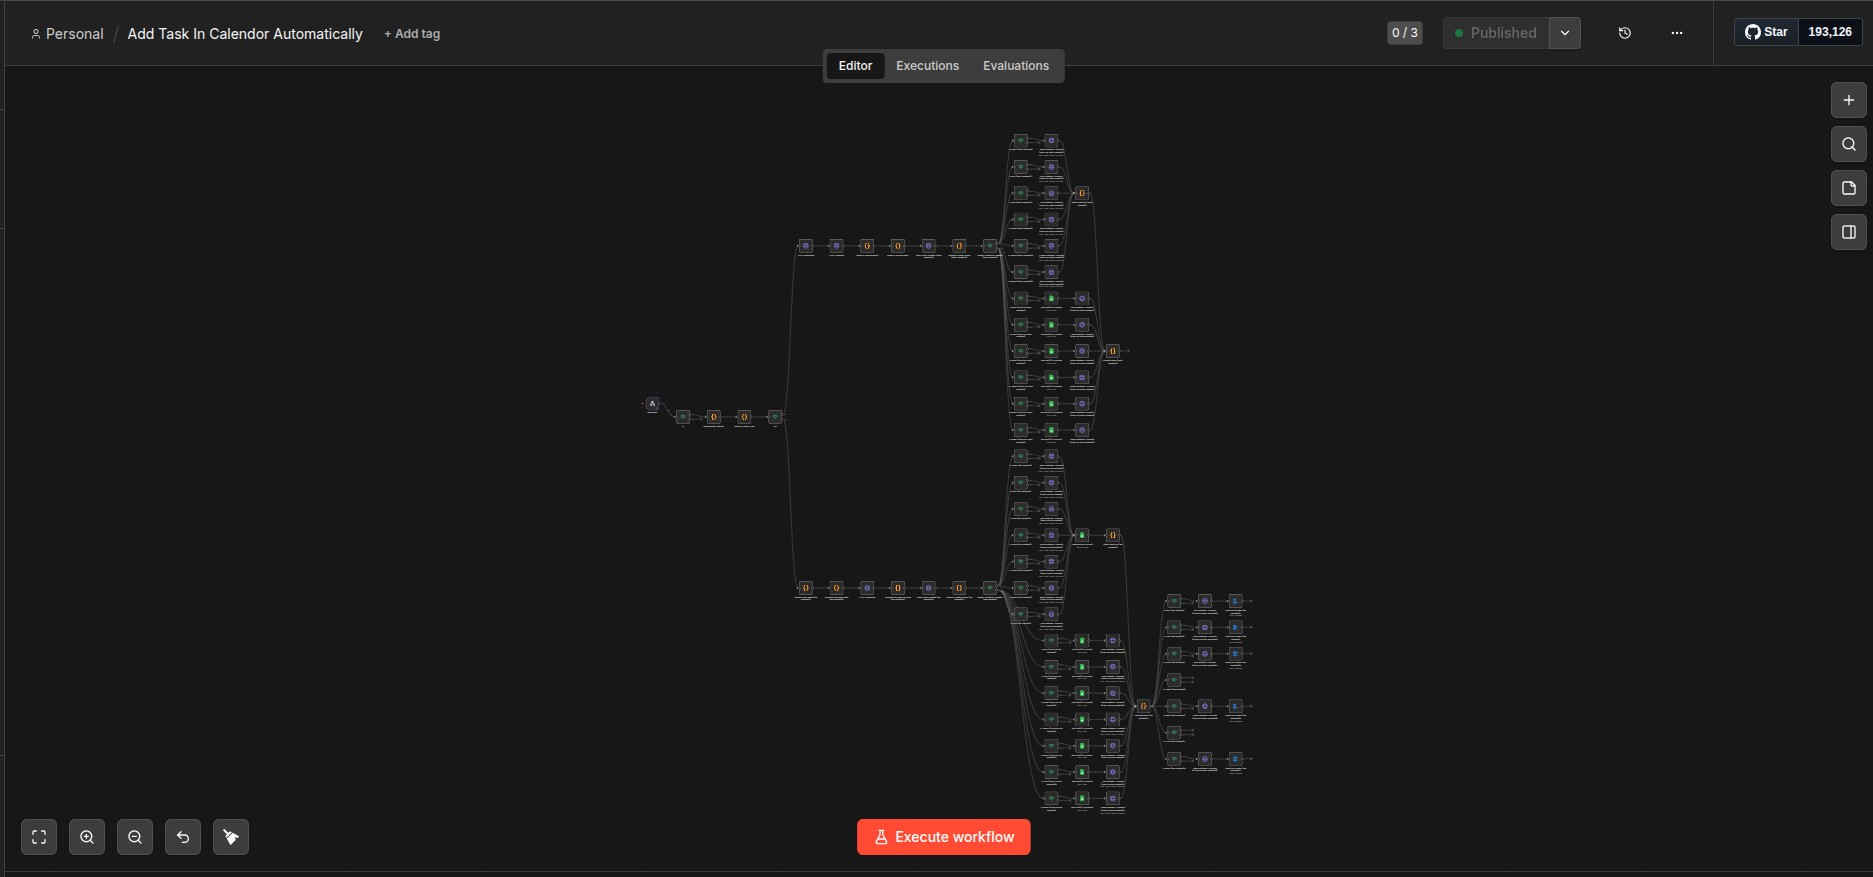The width and height of the screenshot is (1873, 877).
Task: Click the Execute workflow button
Action: tap(944, 837)
